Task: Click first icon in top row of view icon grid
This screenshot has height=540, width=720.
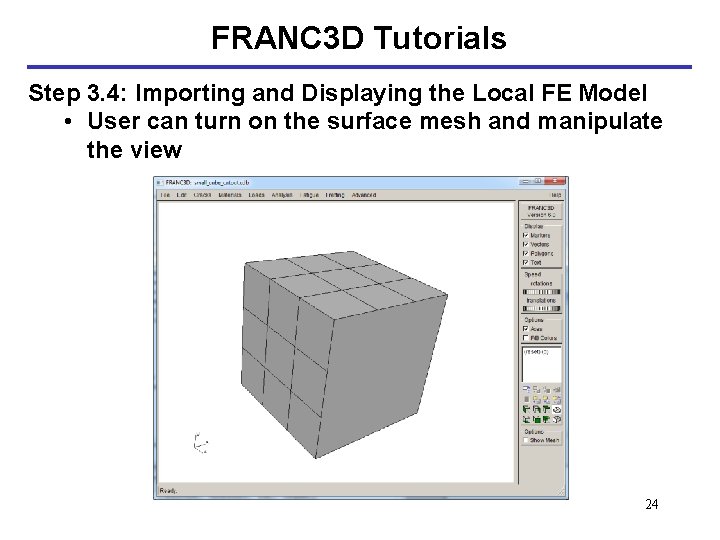Action: coord(527,389)
